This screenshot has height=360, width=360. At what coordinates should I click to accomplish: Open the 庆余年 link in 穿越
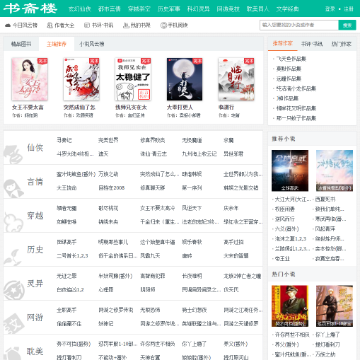(231, 208)
